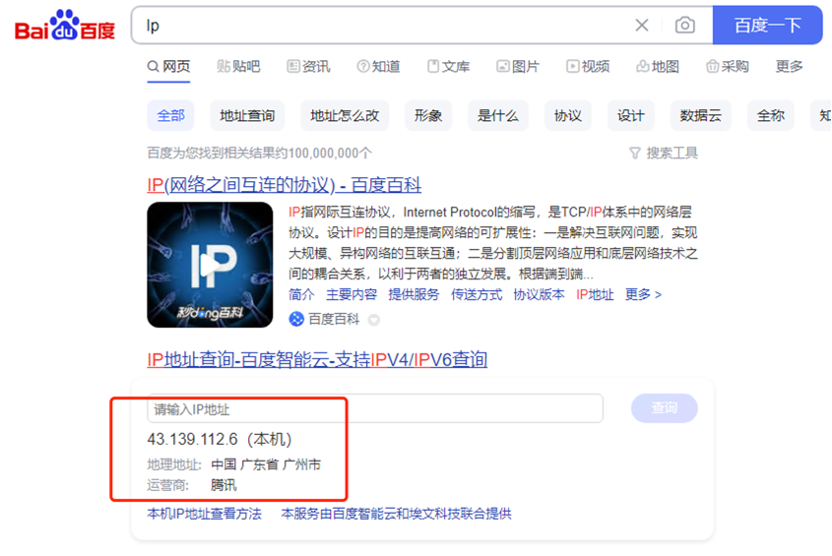Screen dimensions: 832x556
Task: Clear search text with the X icon
Action: pos(642,25)
